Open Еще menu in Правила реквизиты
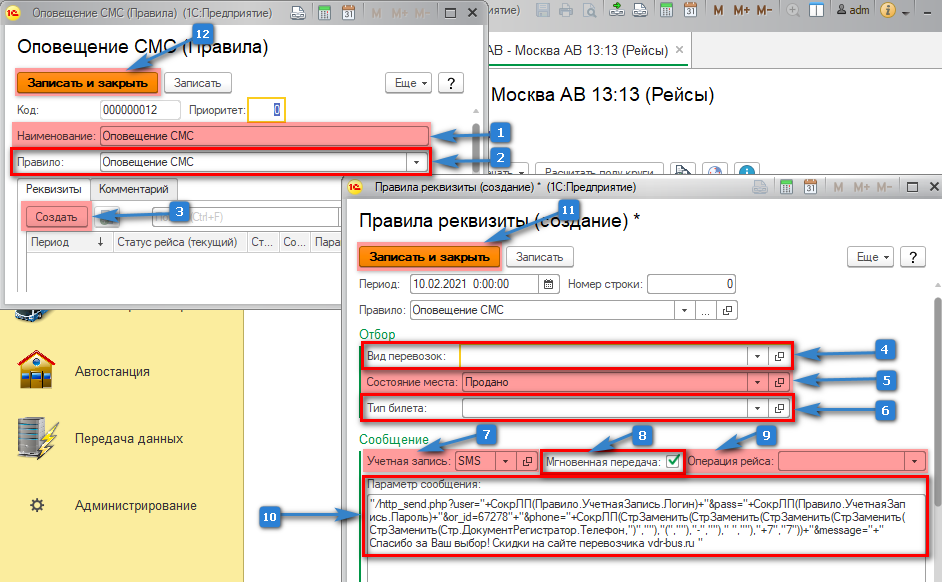The height and width of the screenshot is (582, 942). (870, 257)
